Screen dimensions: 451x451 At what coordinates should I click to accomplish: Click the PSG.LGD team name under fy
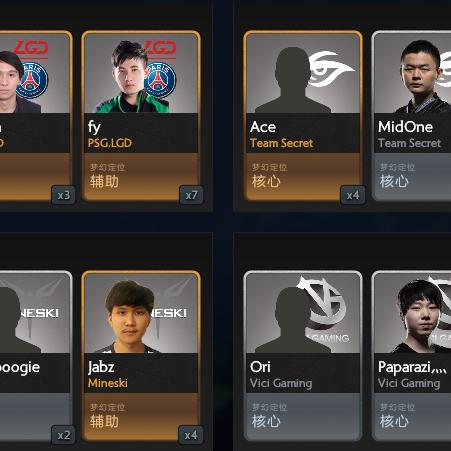110,143
